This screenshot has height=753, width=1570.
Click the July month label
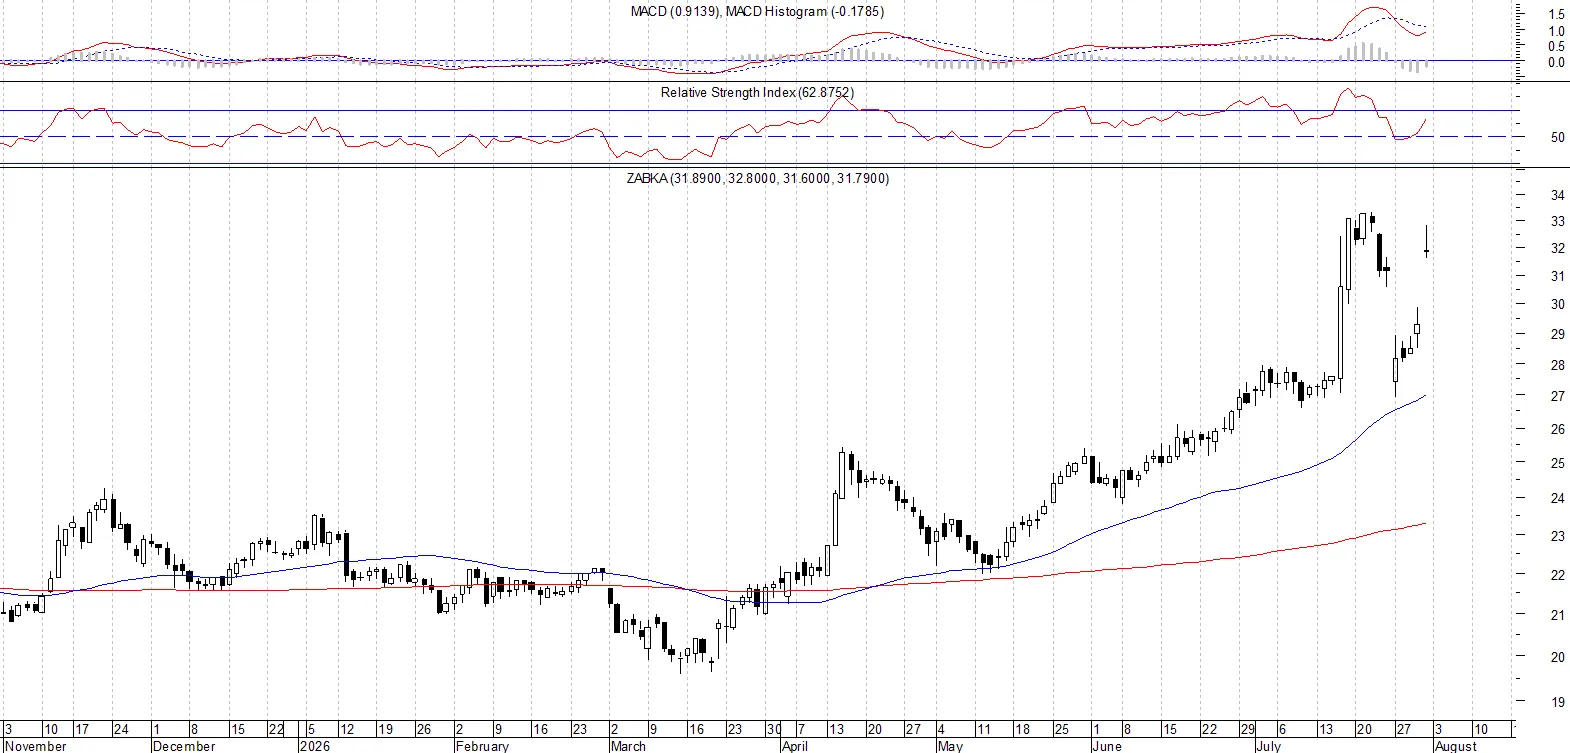1268,746
